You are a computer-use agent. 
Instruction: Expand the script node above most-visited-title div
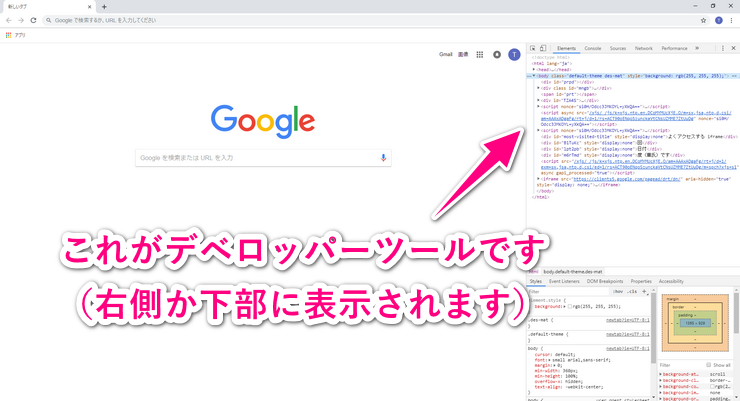click(538, 130)
